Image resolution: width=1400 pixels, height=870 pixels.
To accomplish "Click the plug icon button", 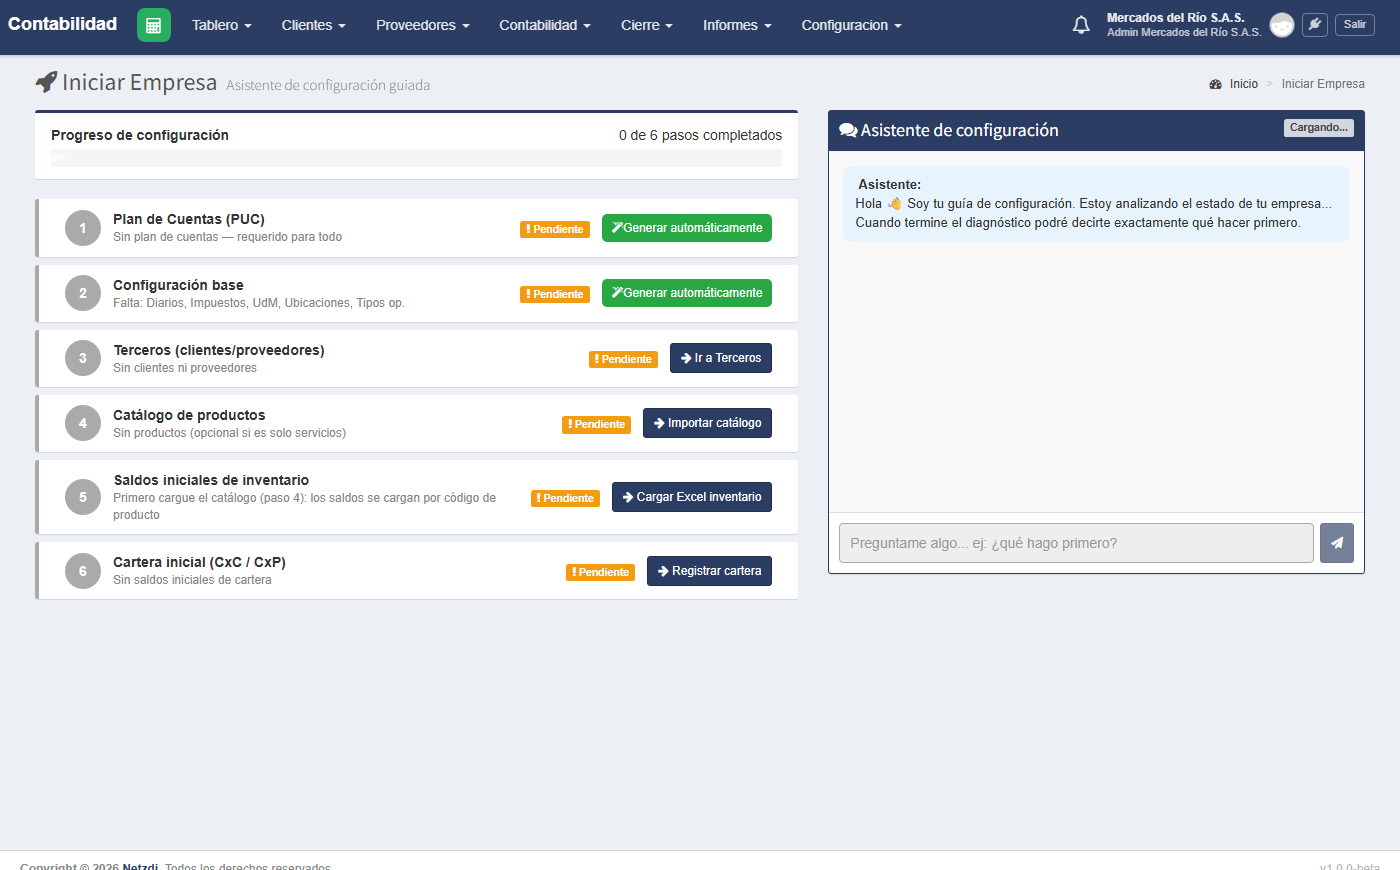I will click(x=1315, y=25).
